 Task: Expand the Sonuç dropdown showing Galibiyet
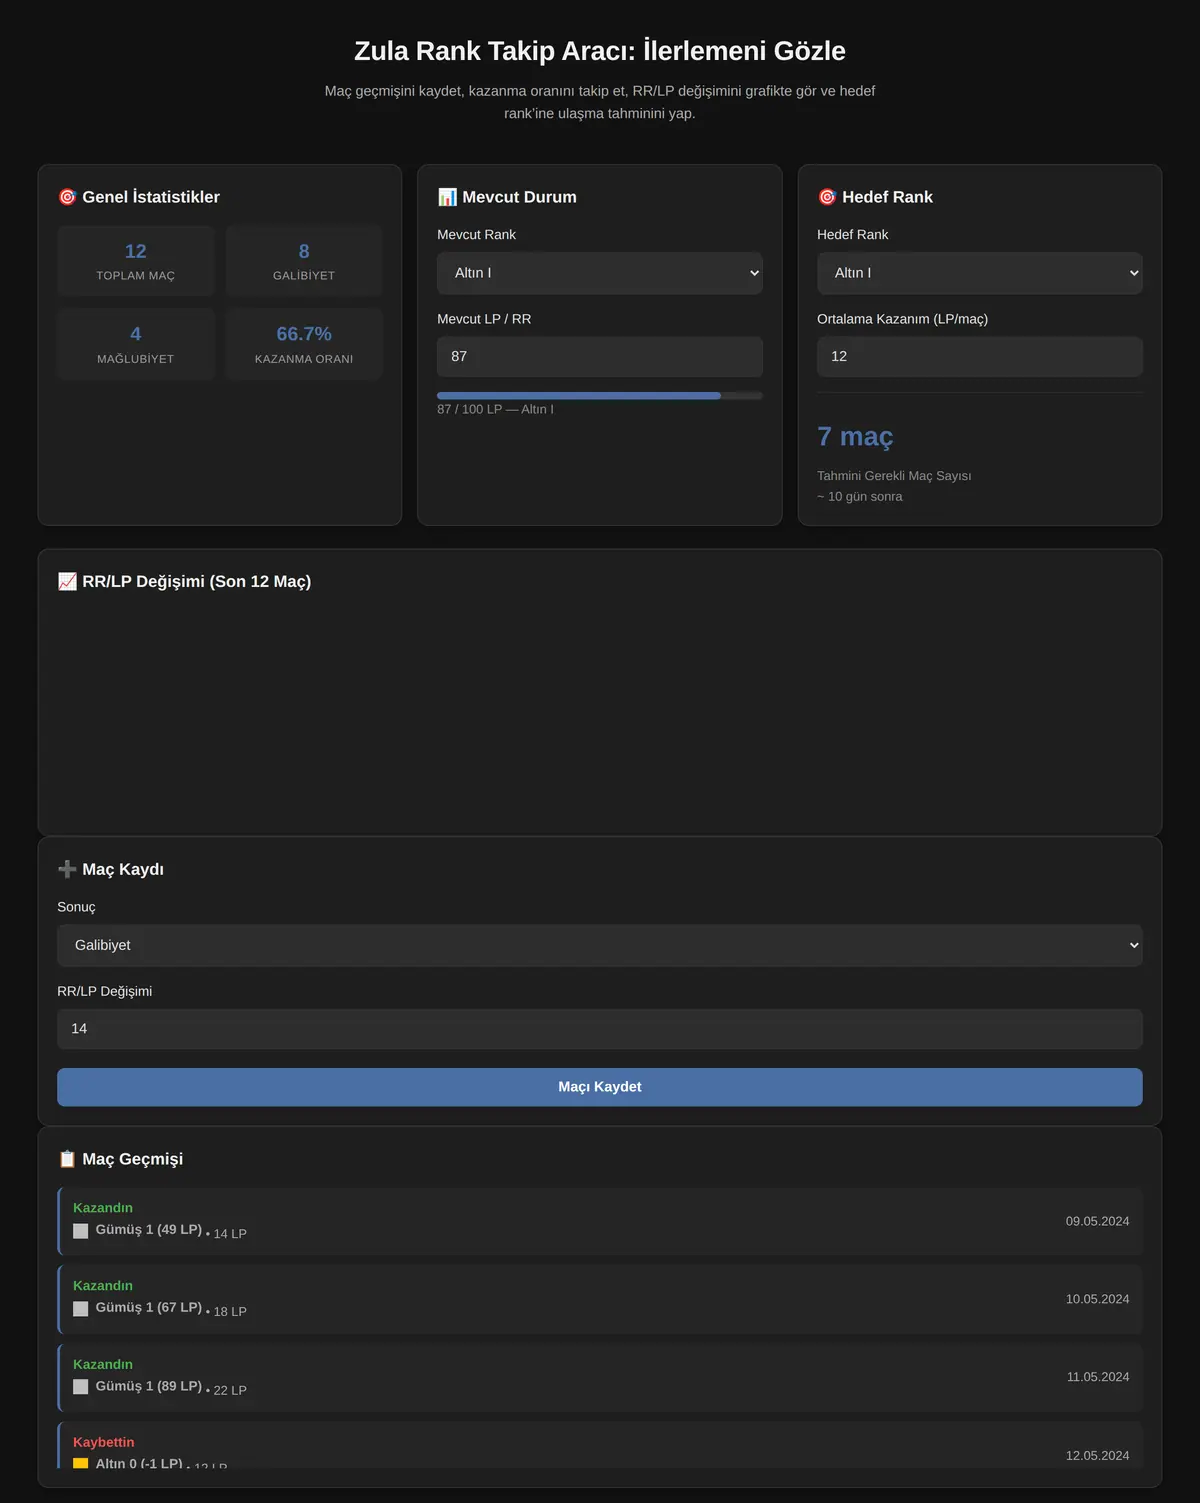600,945
